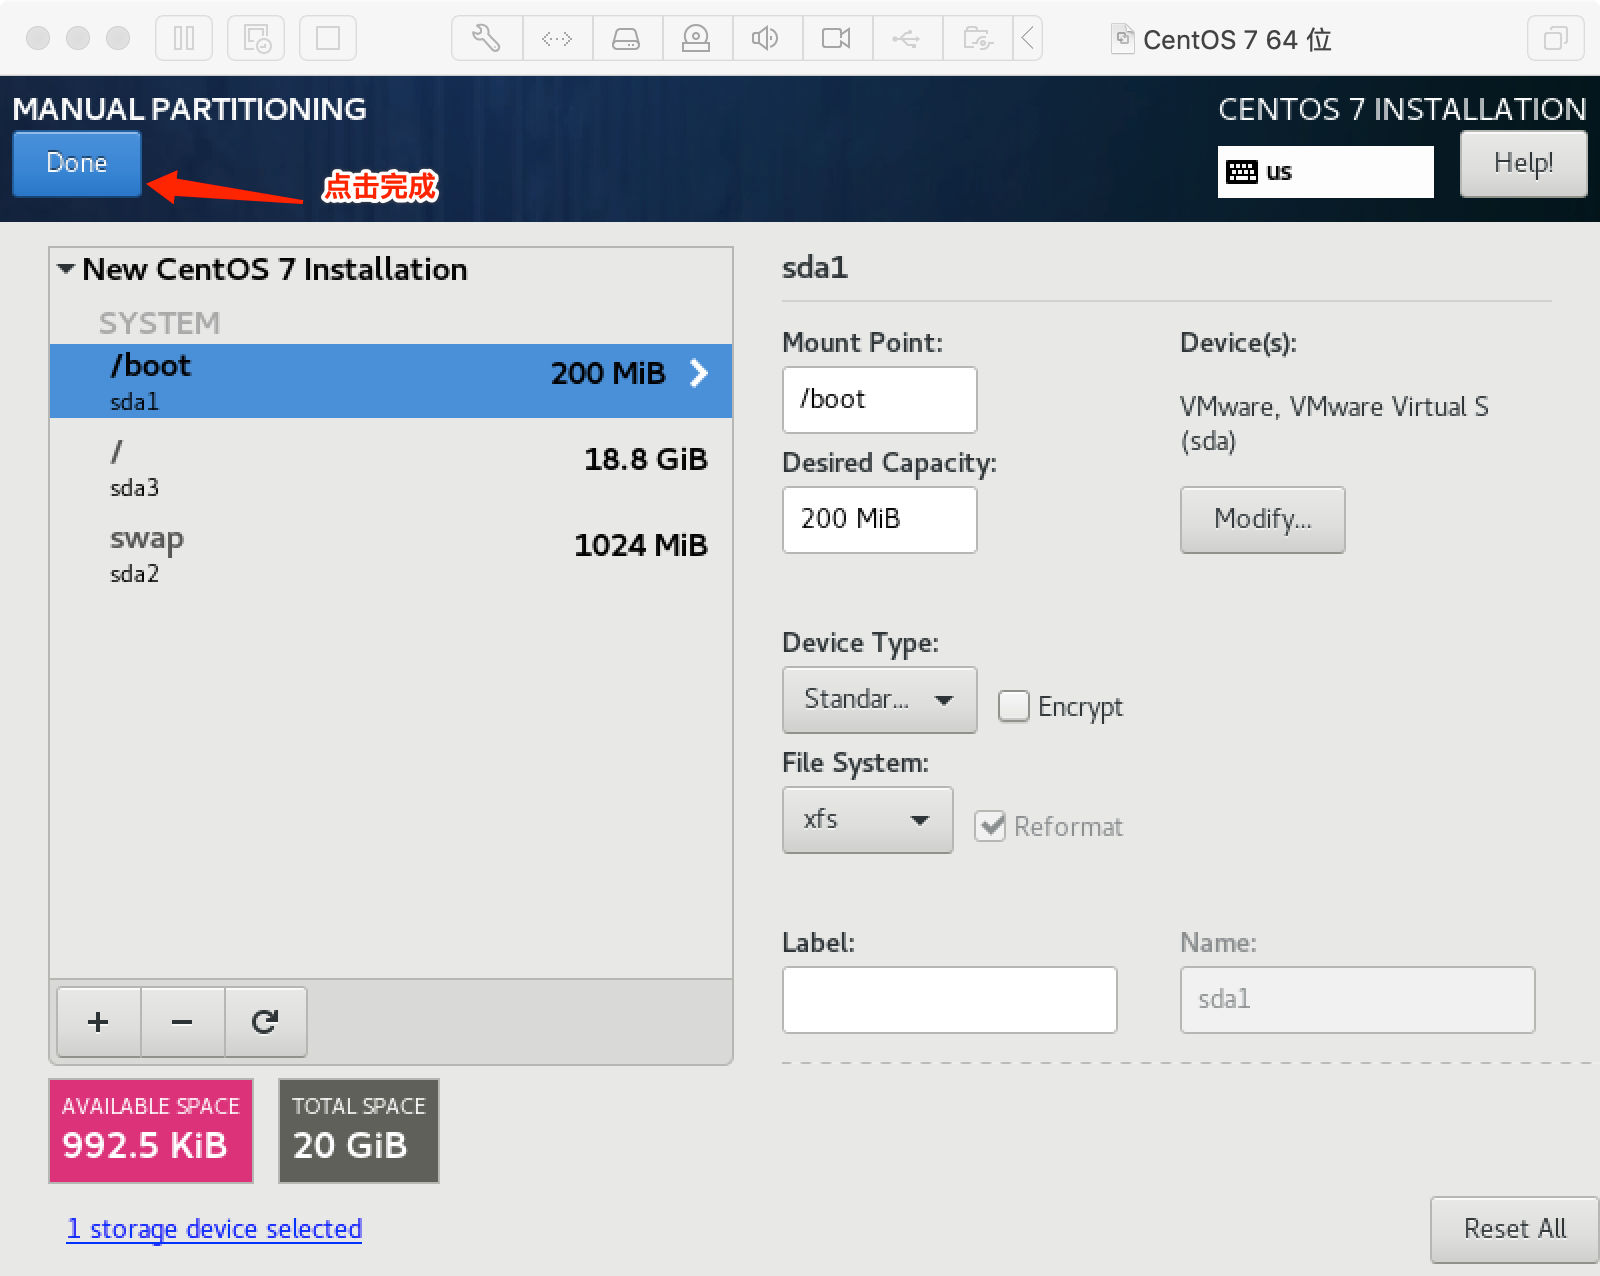Click the network adapter icon
Viewport: 1600px width, 1276px height.
tap(557, 39)
